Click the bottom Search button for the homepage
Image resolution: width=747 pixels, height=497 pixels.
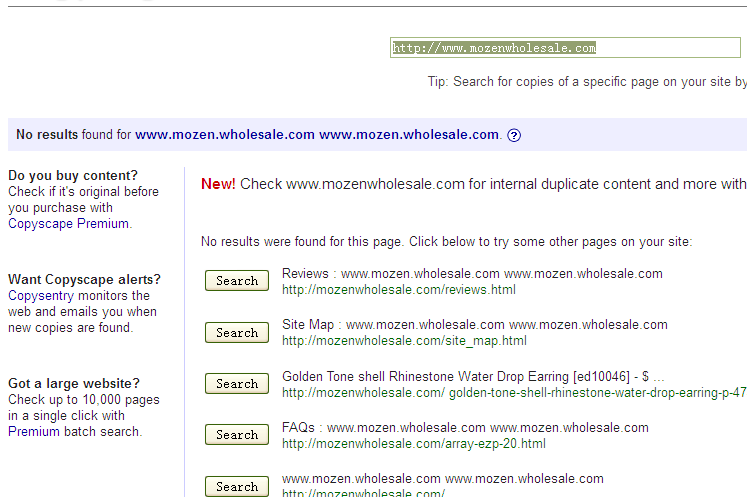pos(237,486)
